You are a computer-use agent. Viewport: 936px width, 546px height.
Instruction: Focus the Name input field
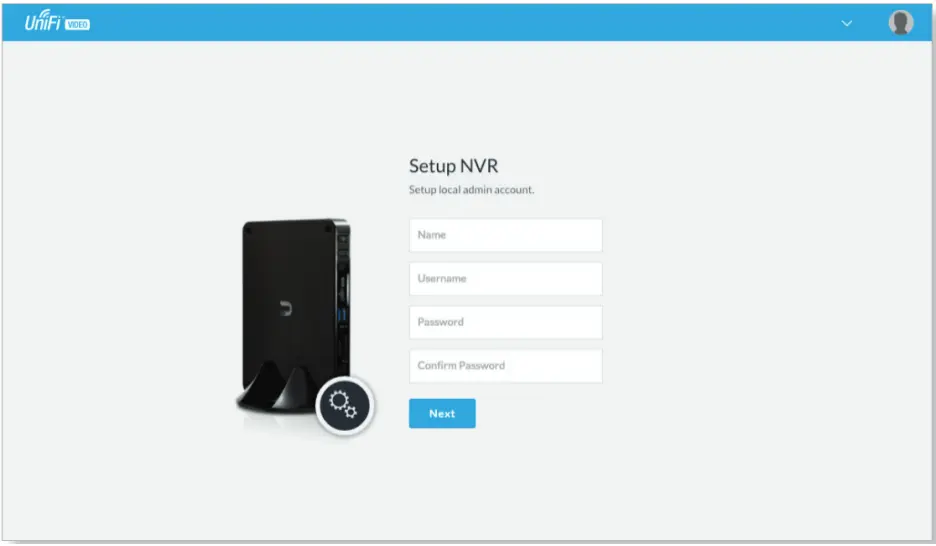click(506, 235)
